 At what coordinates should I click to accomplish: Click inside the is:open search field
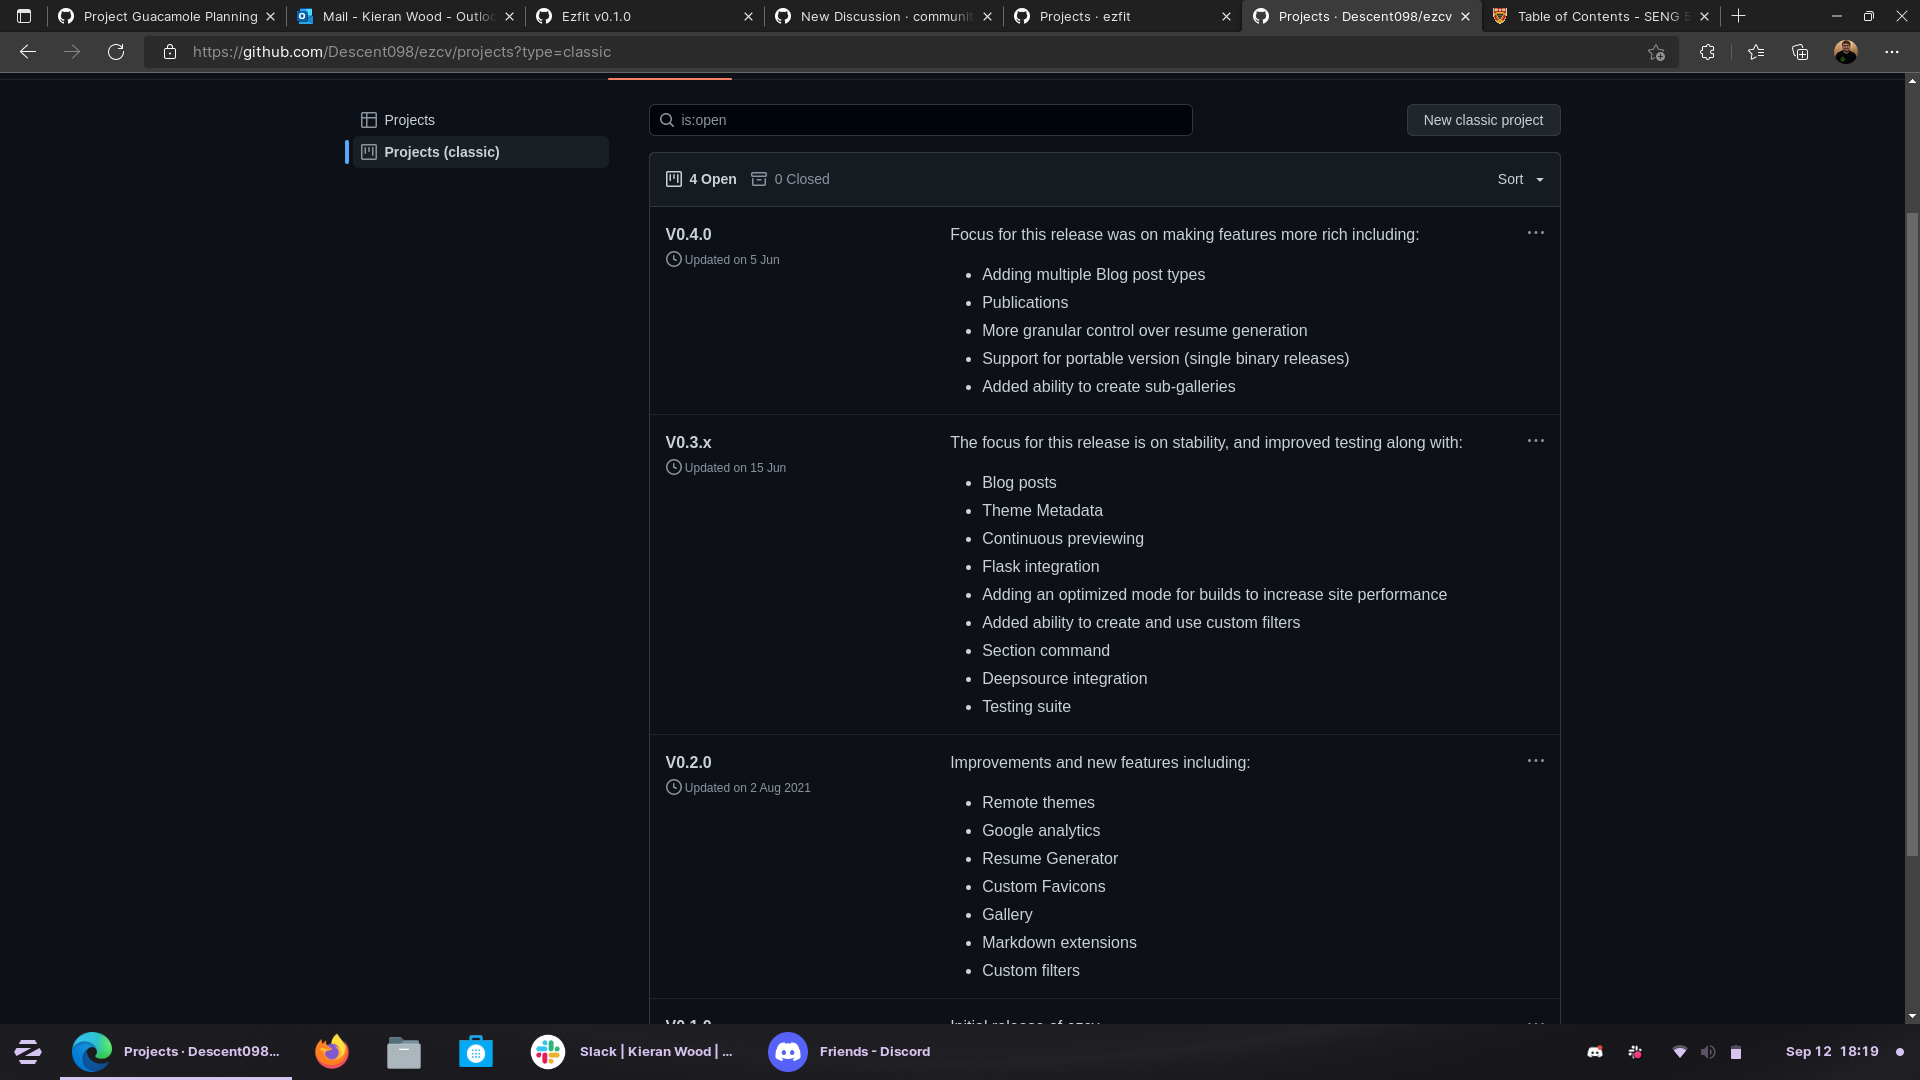pos(920,119)
